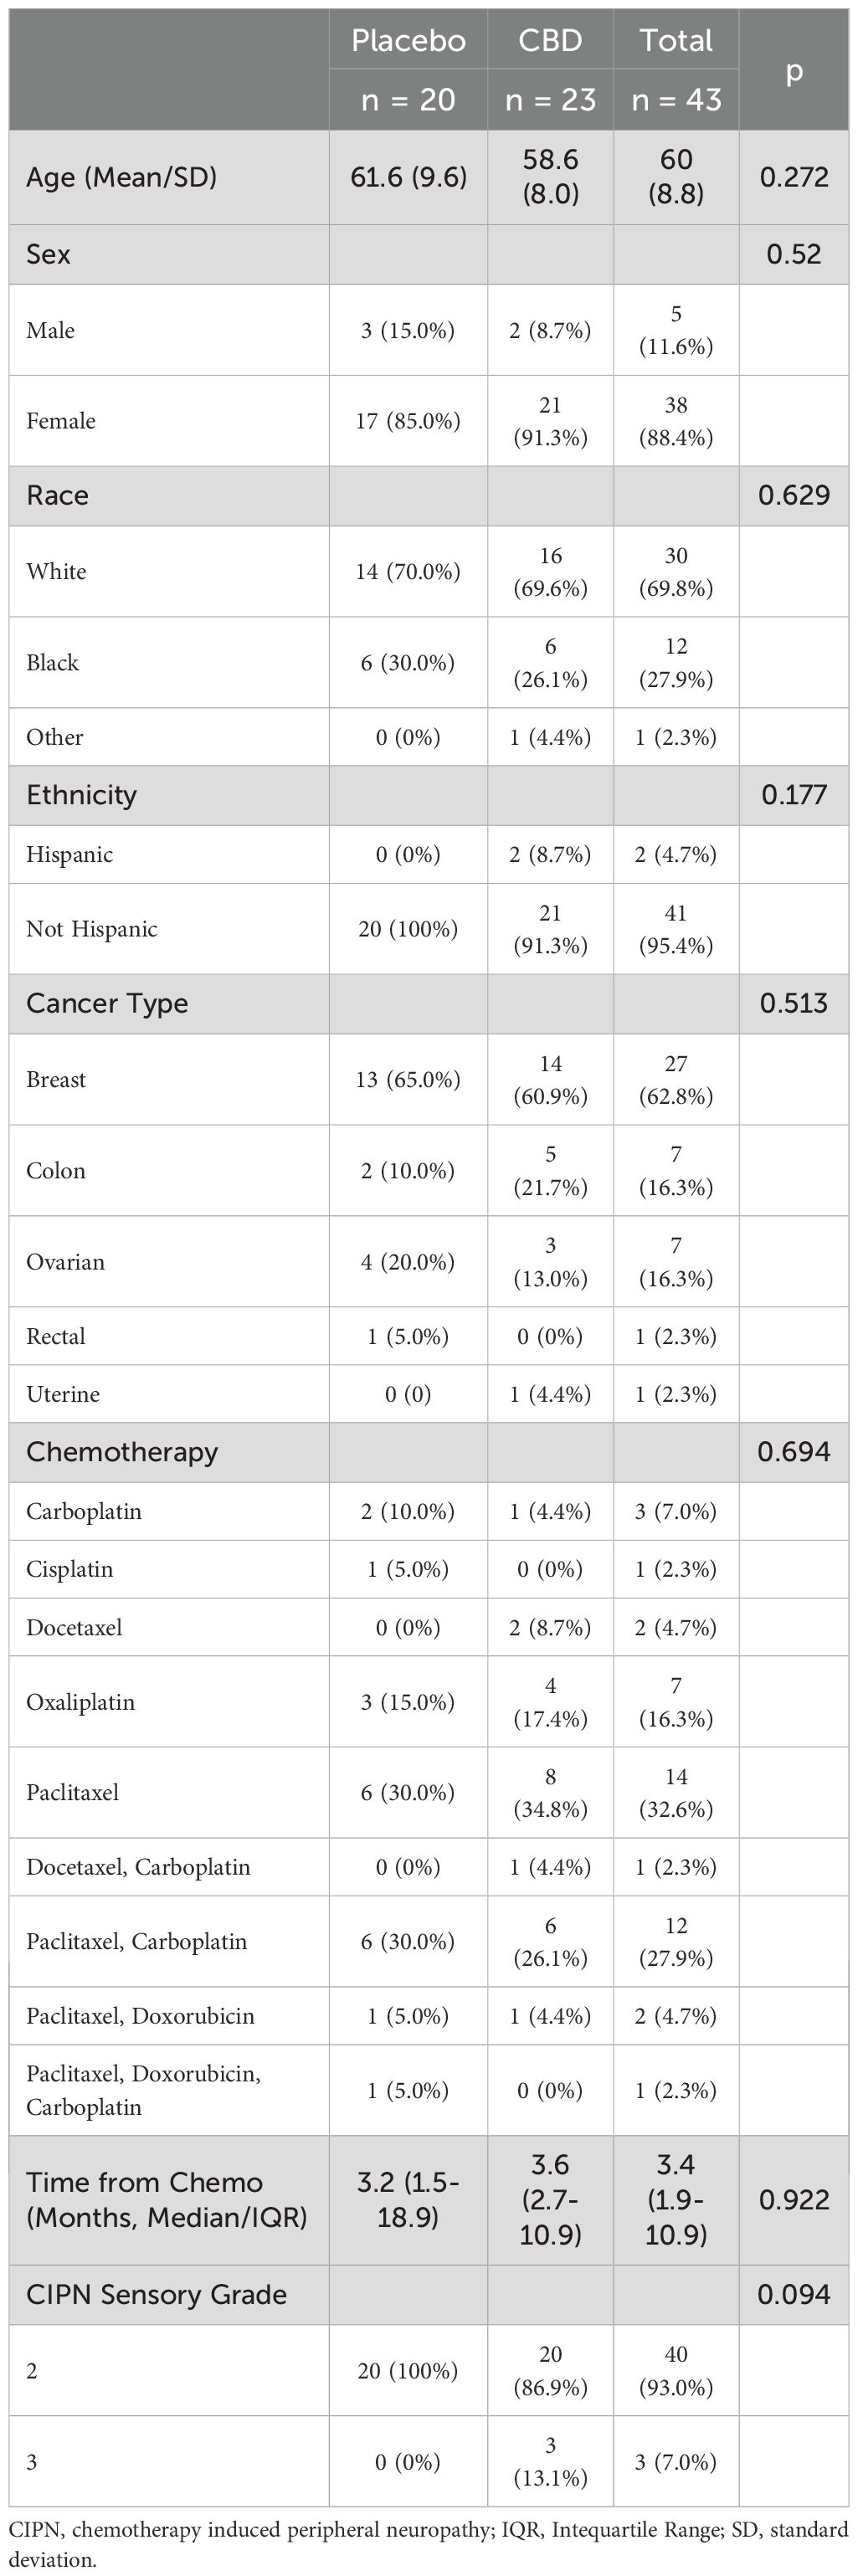Click the 0.922 p-value cell
Screen dimensions: 858x2576
pos(794,2199)
